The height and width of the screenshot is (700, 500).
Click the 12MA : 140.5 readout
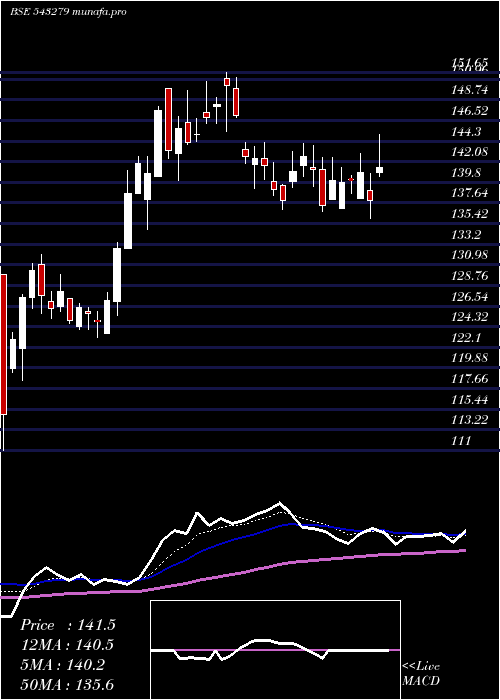pos(67,645)
